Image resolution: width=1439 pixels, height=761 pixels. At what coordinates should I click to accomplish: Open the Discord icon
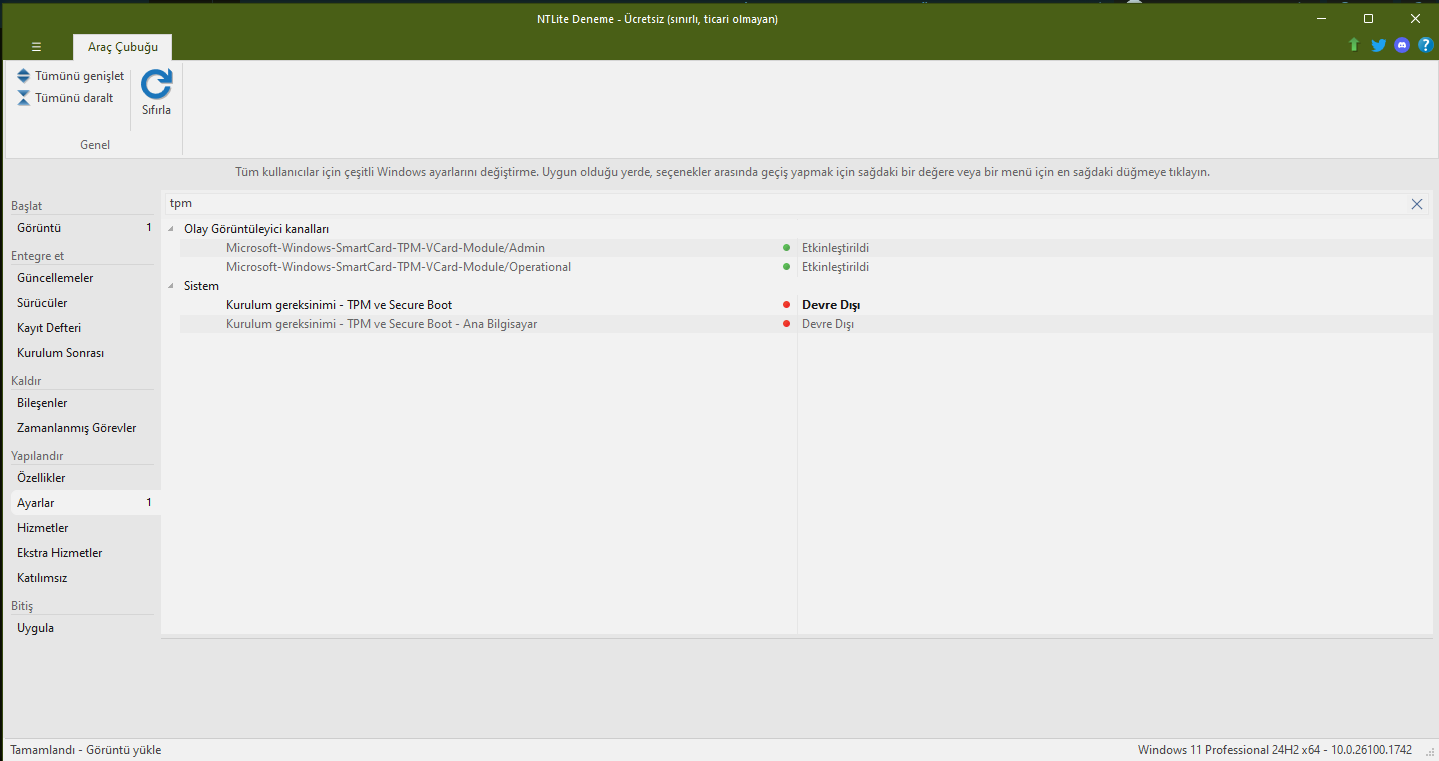[1402, 45]
